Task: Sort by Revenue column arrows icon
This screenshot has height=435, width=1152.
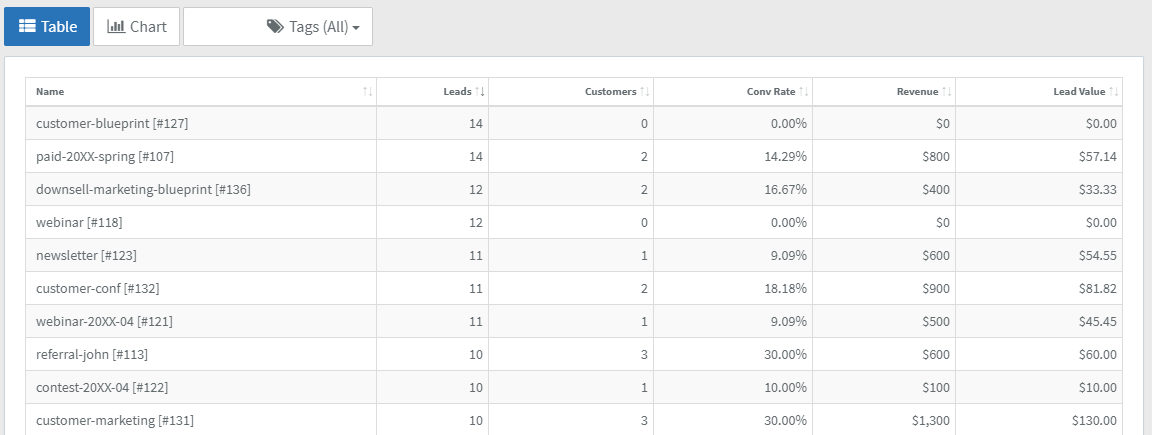Action: pos(947,92)
